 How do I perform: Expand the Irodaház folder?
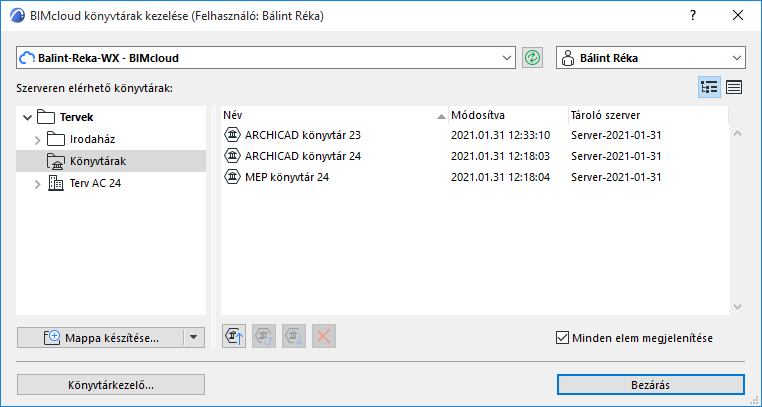tap(37, 139)
